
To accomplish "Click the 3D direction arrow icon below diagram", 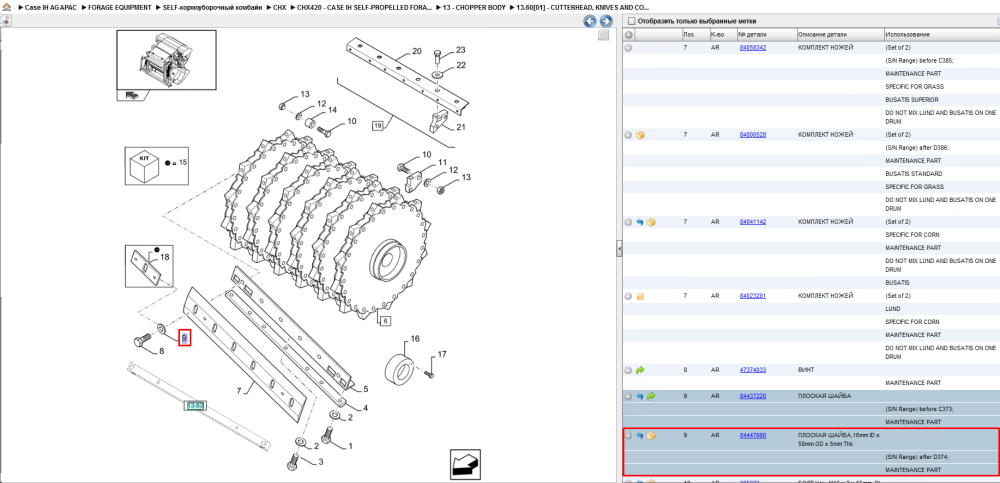I will (x=465, y=464).
